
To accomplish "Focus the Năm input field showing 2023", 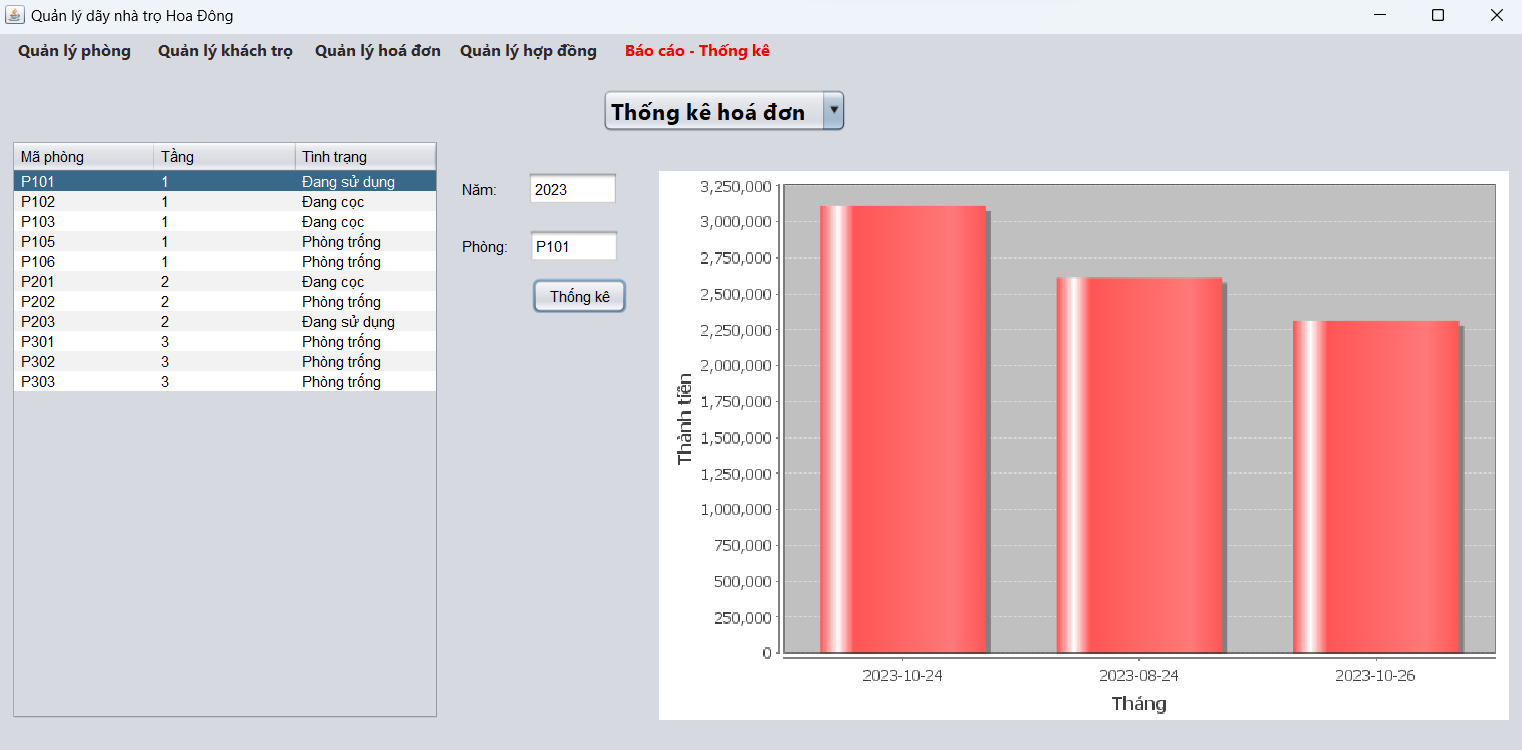I will 573,189.
